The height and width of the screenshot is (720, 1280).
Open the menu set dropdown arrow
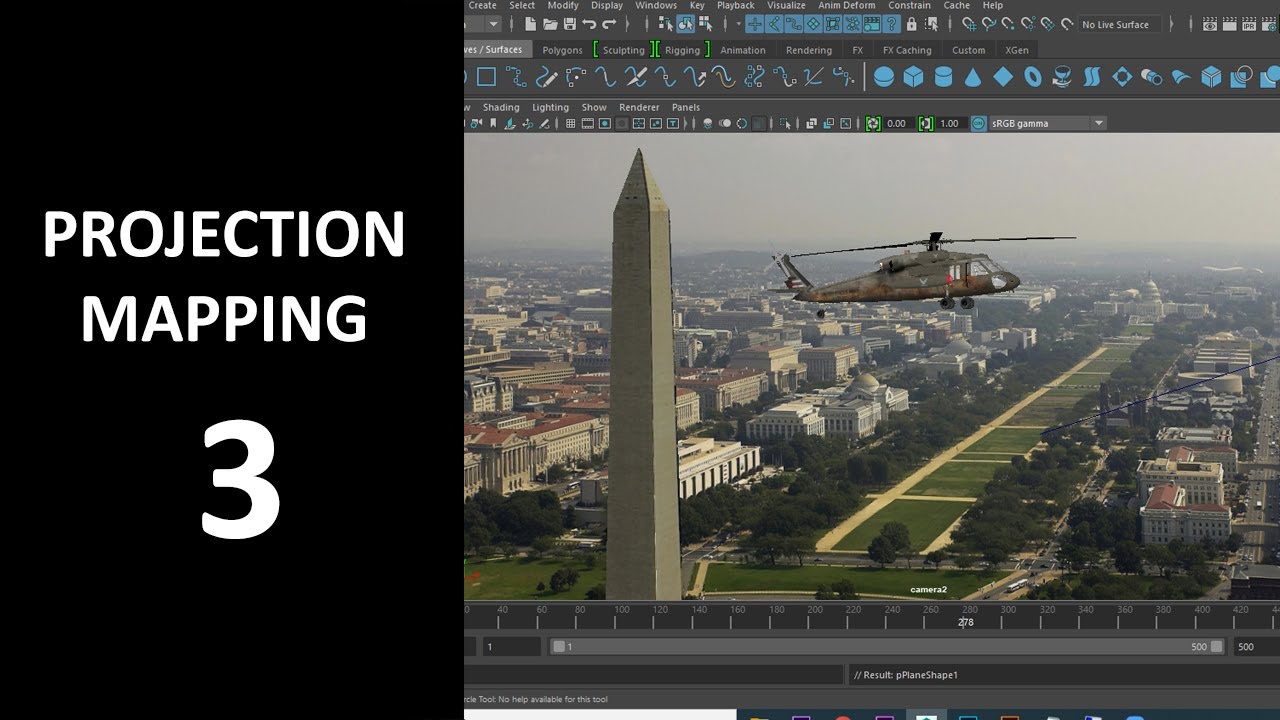(494, 24)
